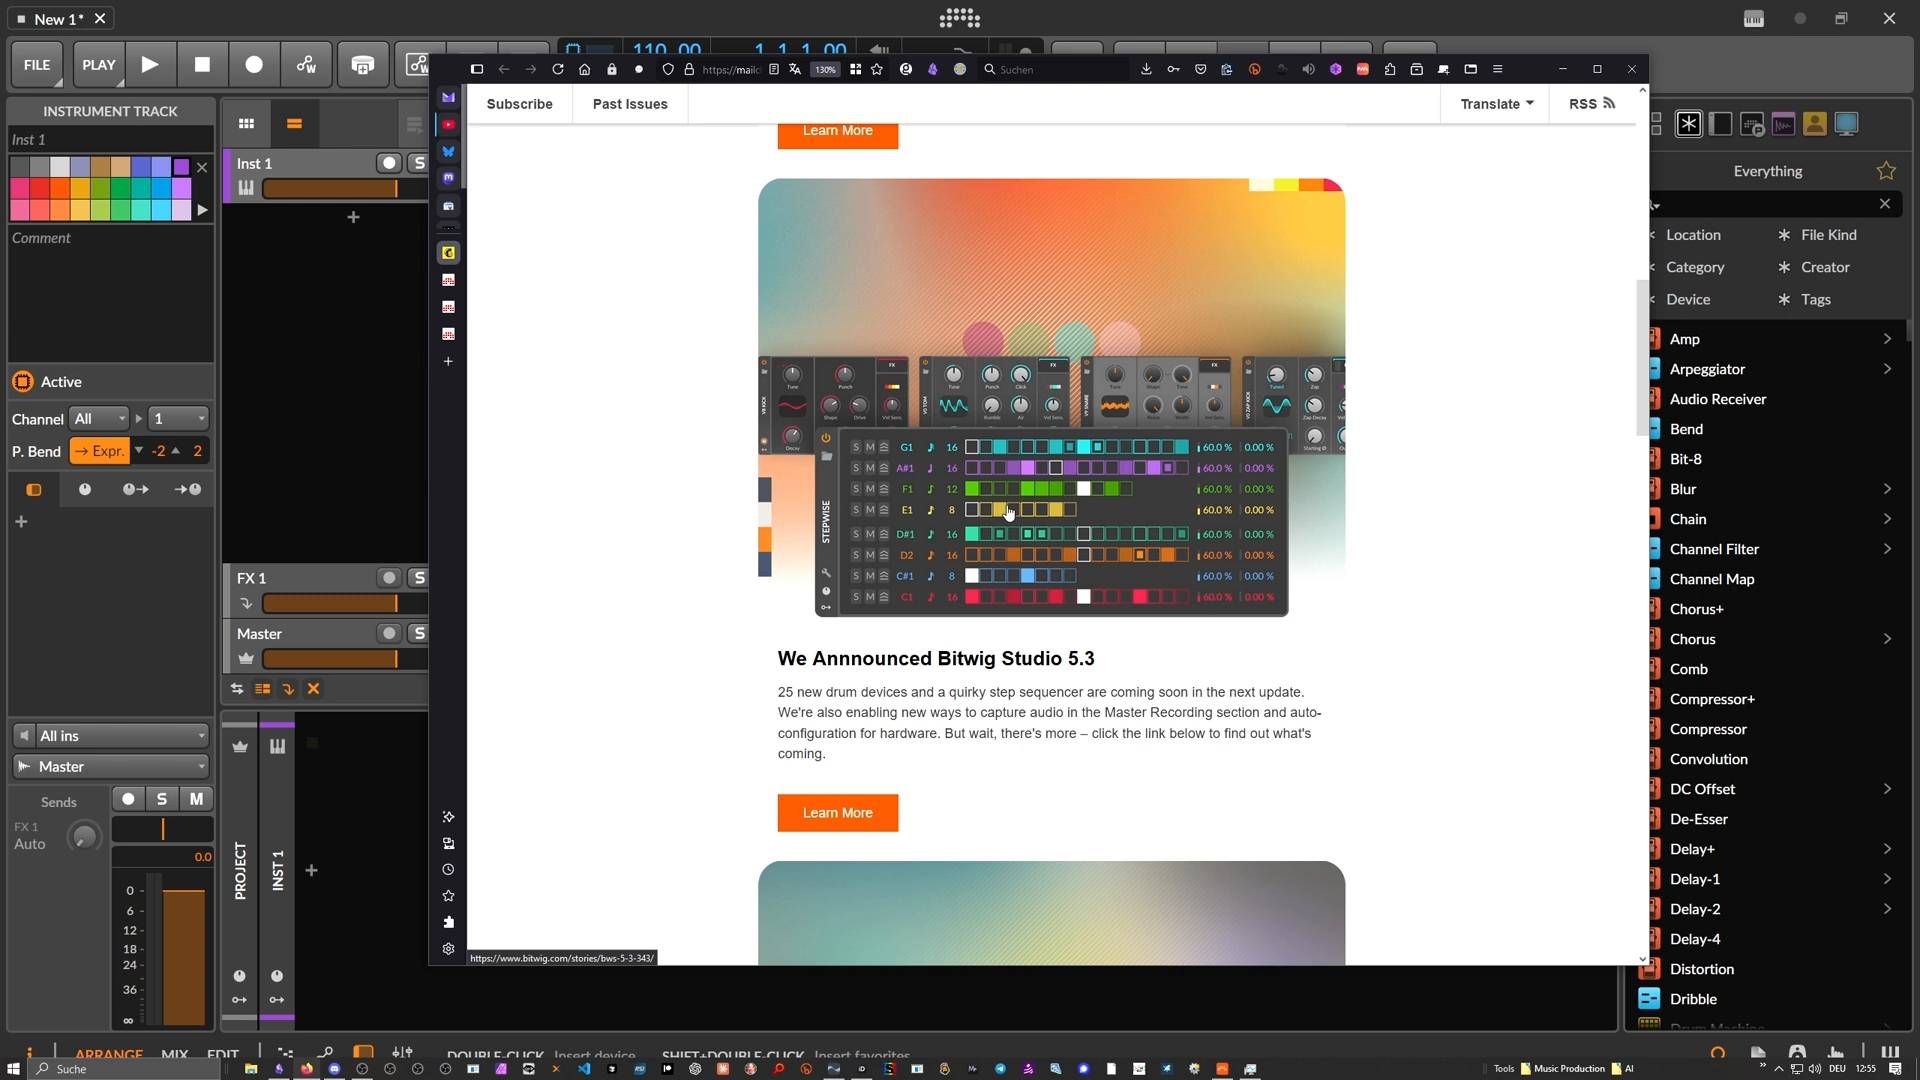1920x1080 pixels.
Task: Toggle the track Active state button
Action: coord(22,382)
